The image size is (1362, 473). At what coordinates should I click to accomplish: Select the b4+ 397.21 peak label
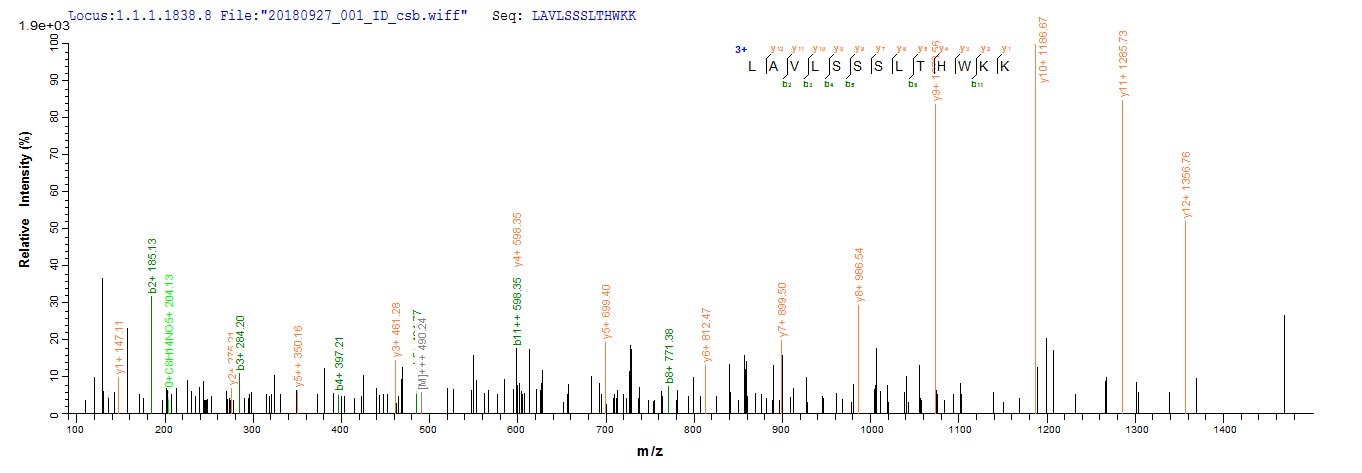pos(340,364)
